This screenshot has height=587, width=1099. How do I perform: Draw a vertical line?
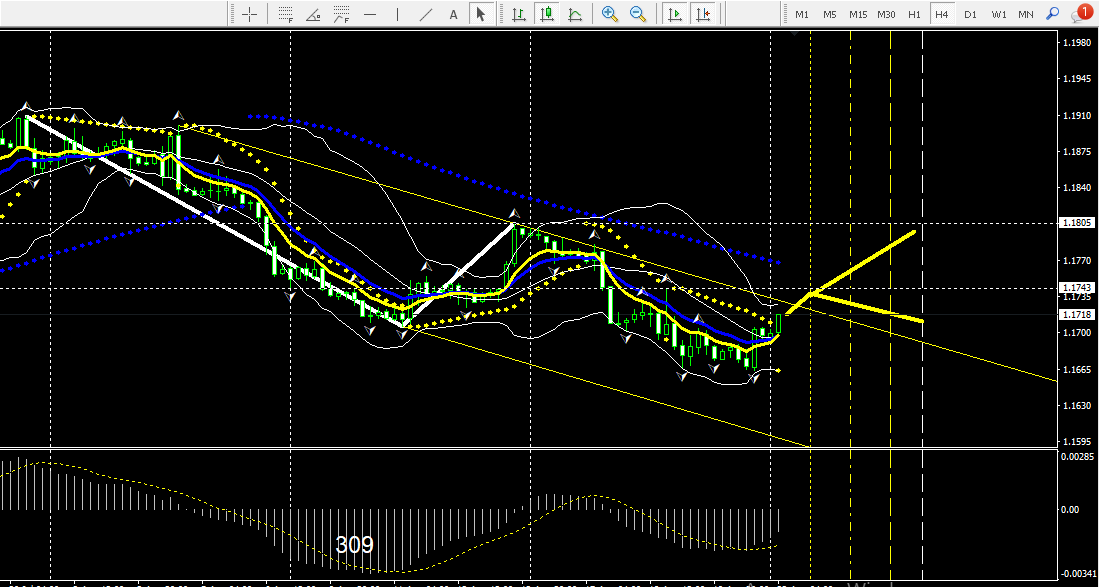398,14
